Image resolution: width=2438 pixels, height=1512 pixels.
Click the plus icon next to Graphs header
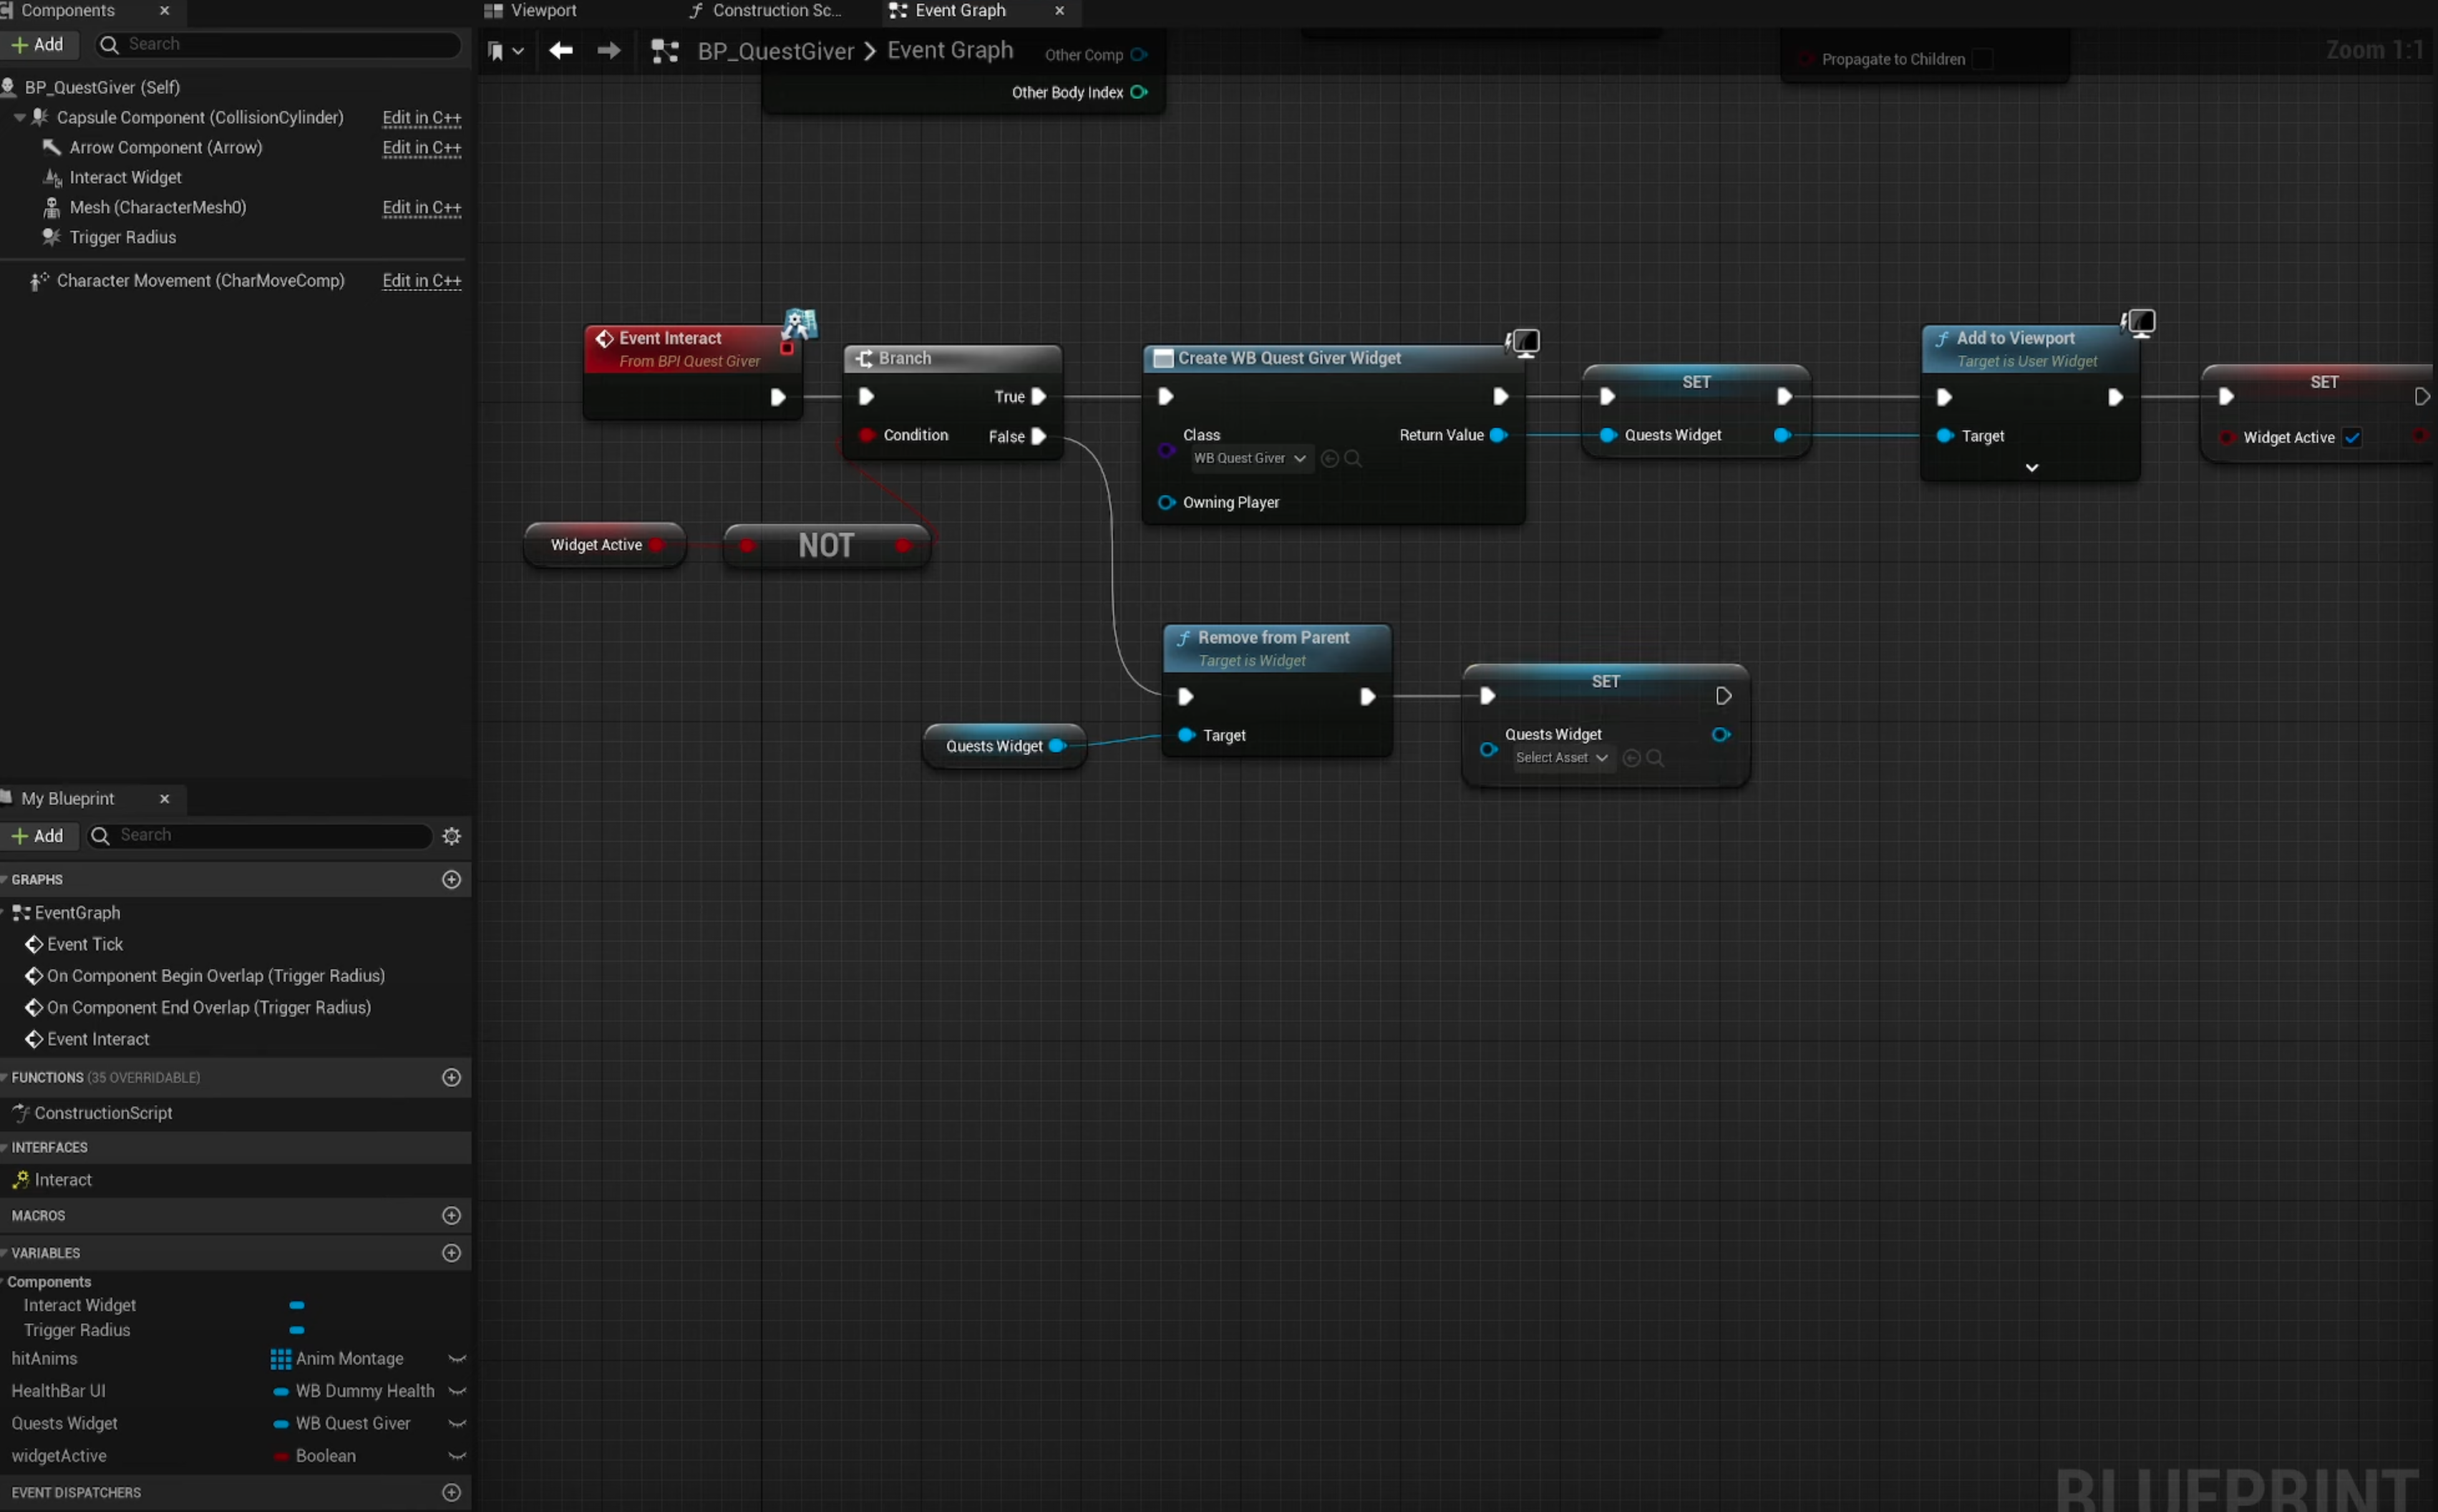452,880
